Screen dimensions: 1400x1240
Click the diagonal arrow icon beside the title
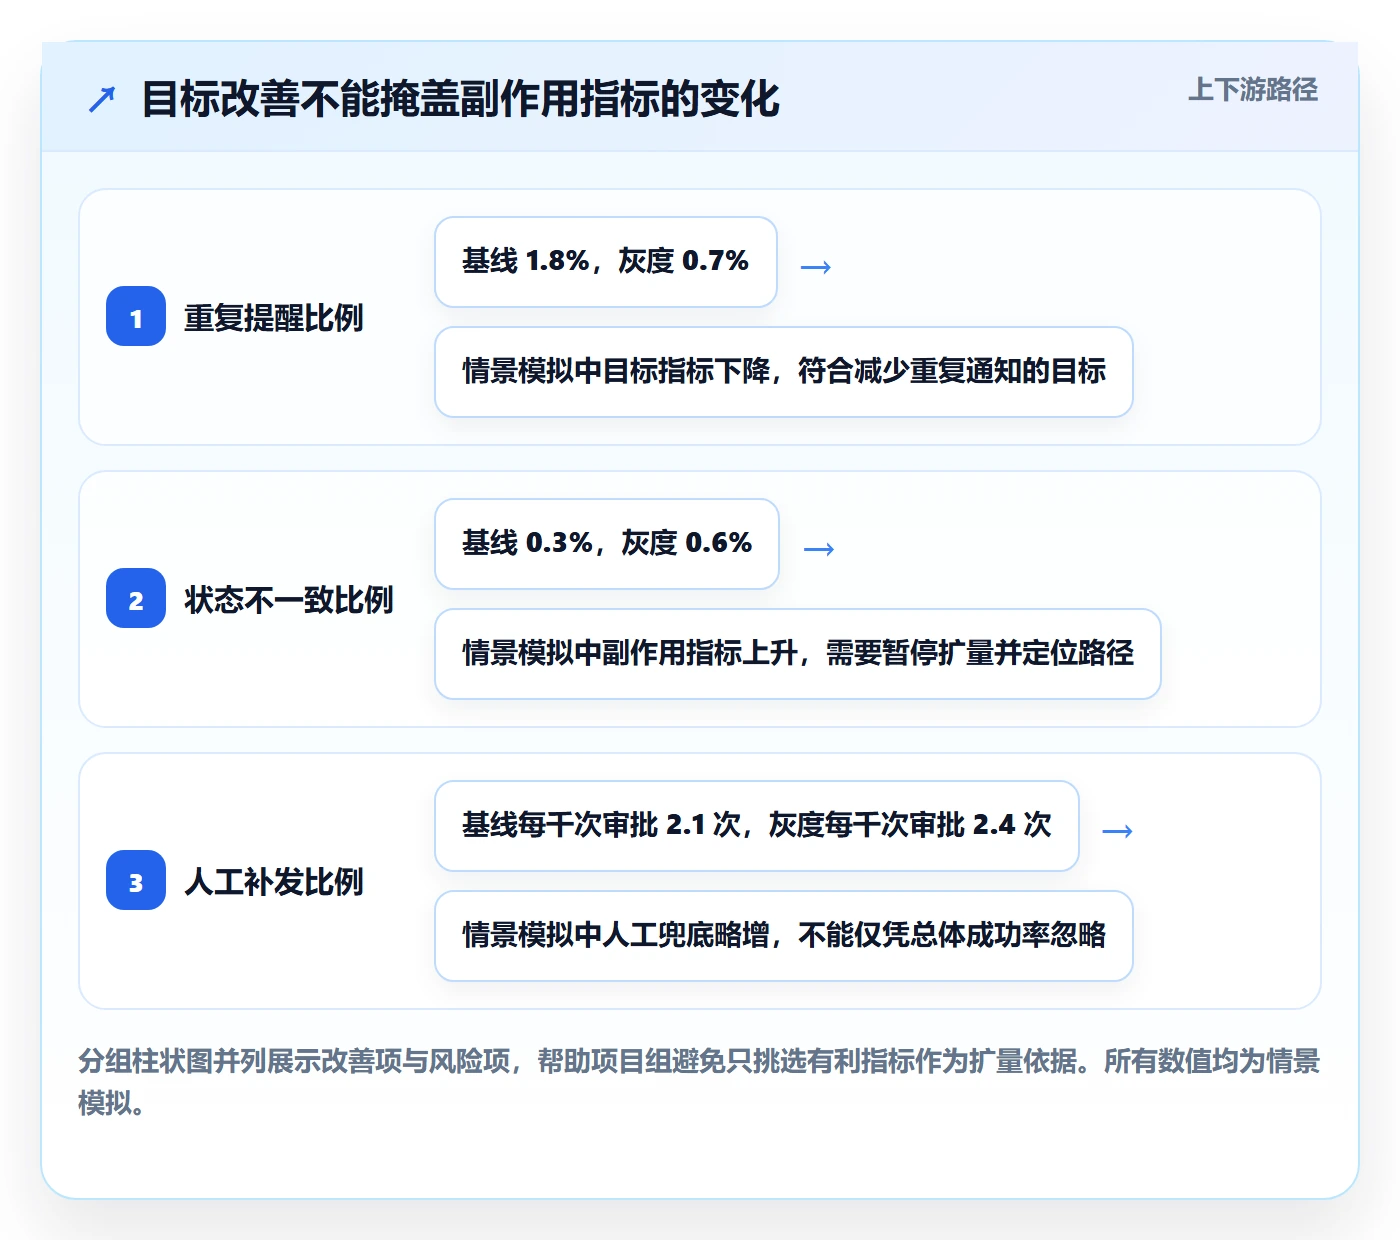tap(102, 99)
